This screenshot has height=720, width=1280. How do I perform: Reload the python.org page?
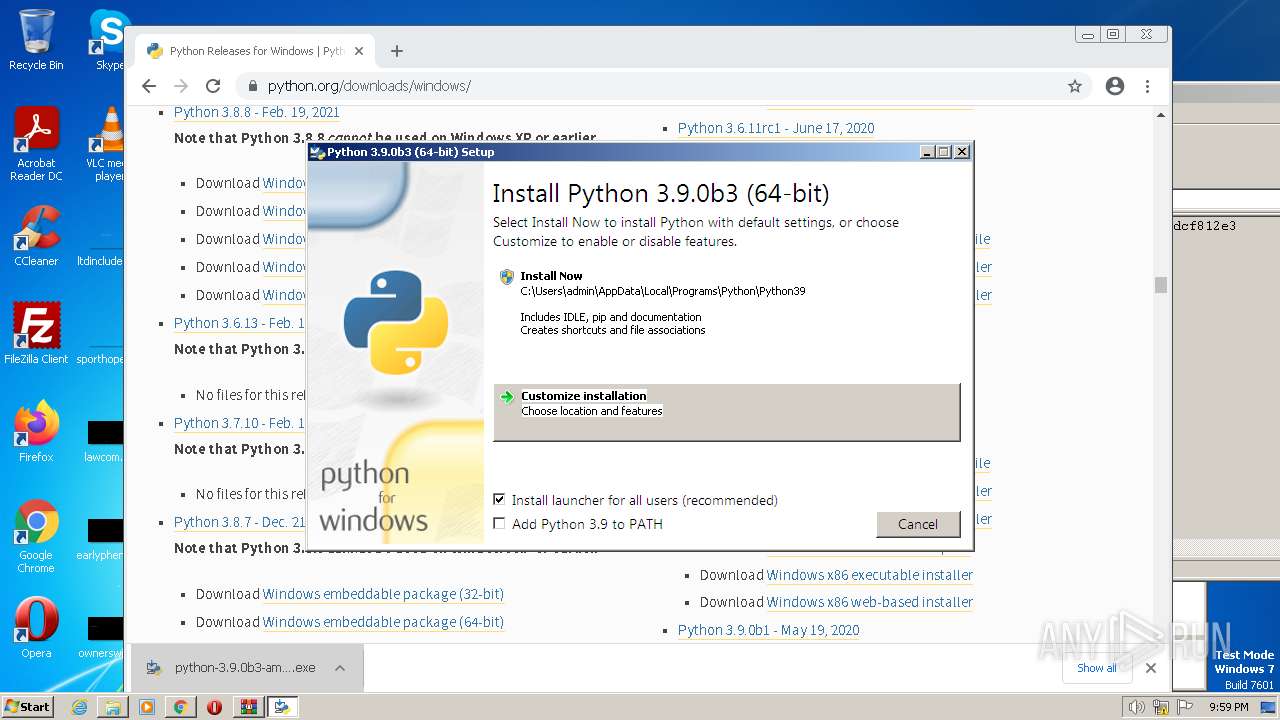213,86
